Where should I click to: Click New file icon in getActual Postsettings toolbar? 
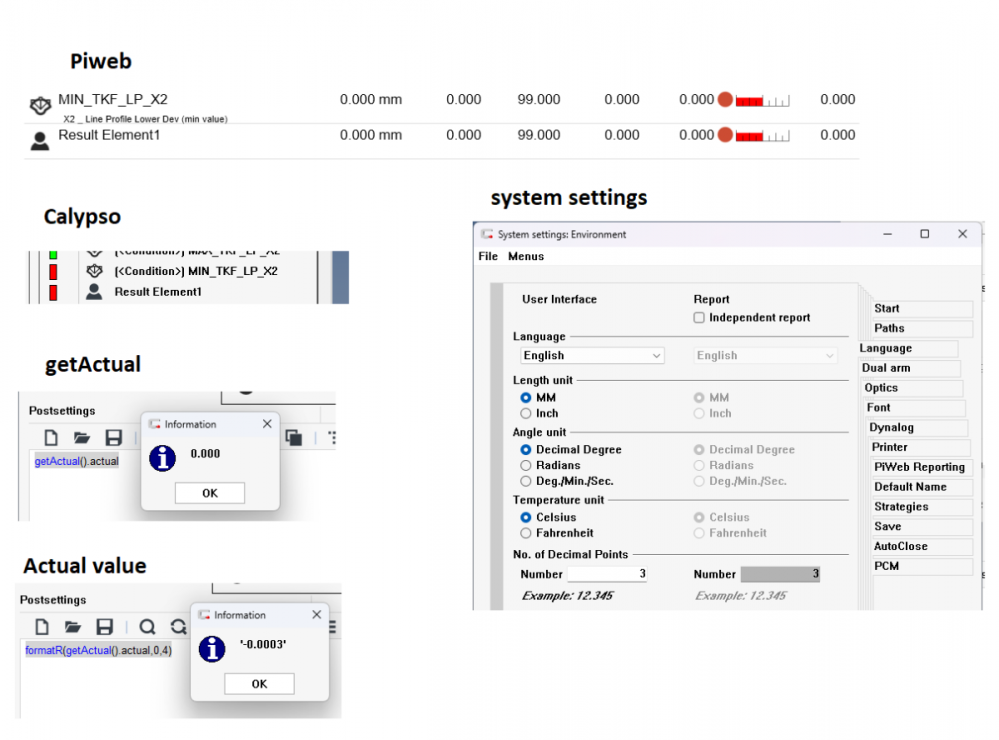(x=50, y=437)
